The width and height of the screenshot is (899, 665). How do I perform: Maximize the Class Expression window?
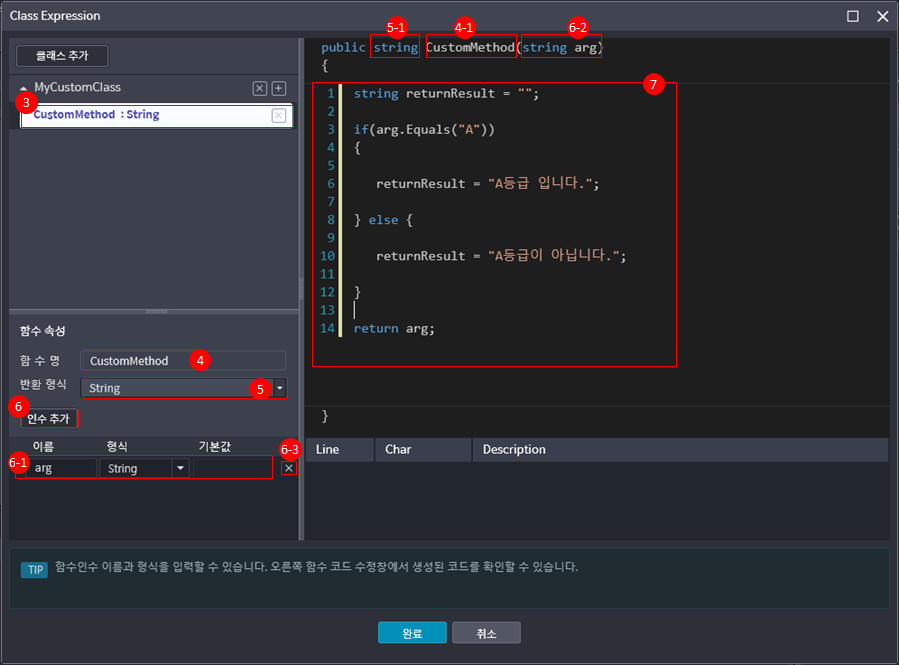(x=853, y=16)
